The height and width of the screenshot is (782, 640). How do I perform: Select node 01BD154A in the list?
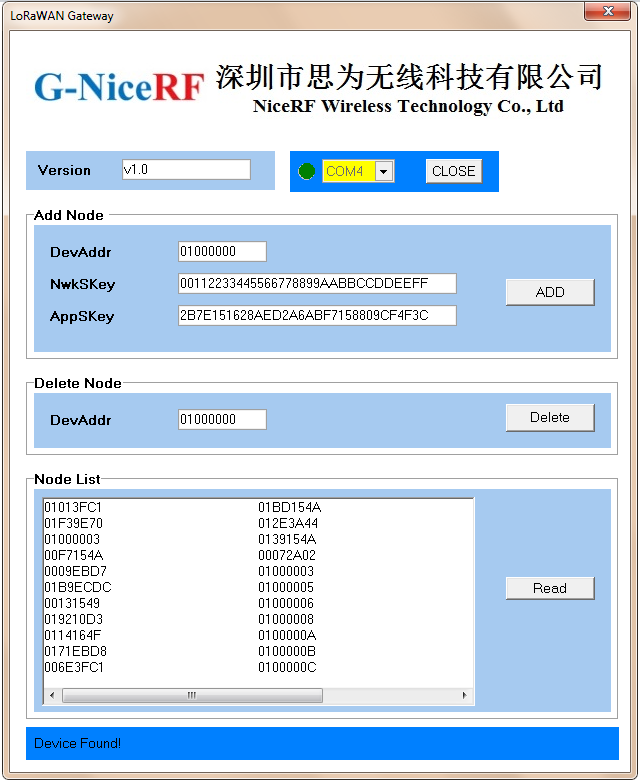(289, 507)
